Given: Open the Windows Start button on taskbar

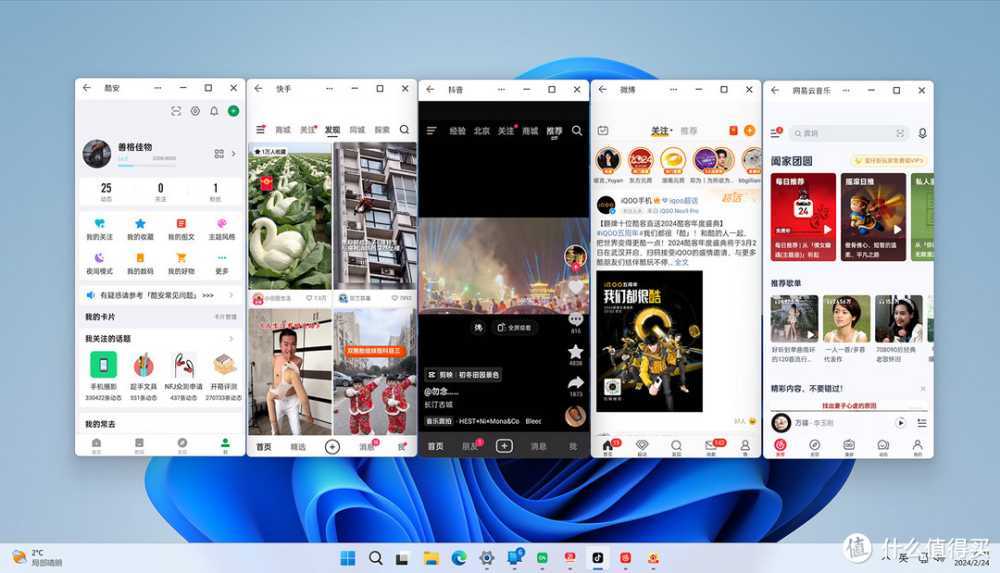Looking at the screenshot, I should pos(348,558).
